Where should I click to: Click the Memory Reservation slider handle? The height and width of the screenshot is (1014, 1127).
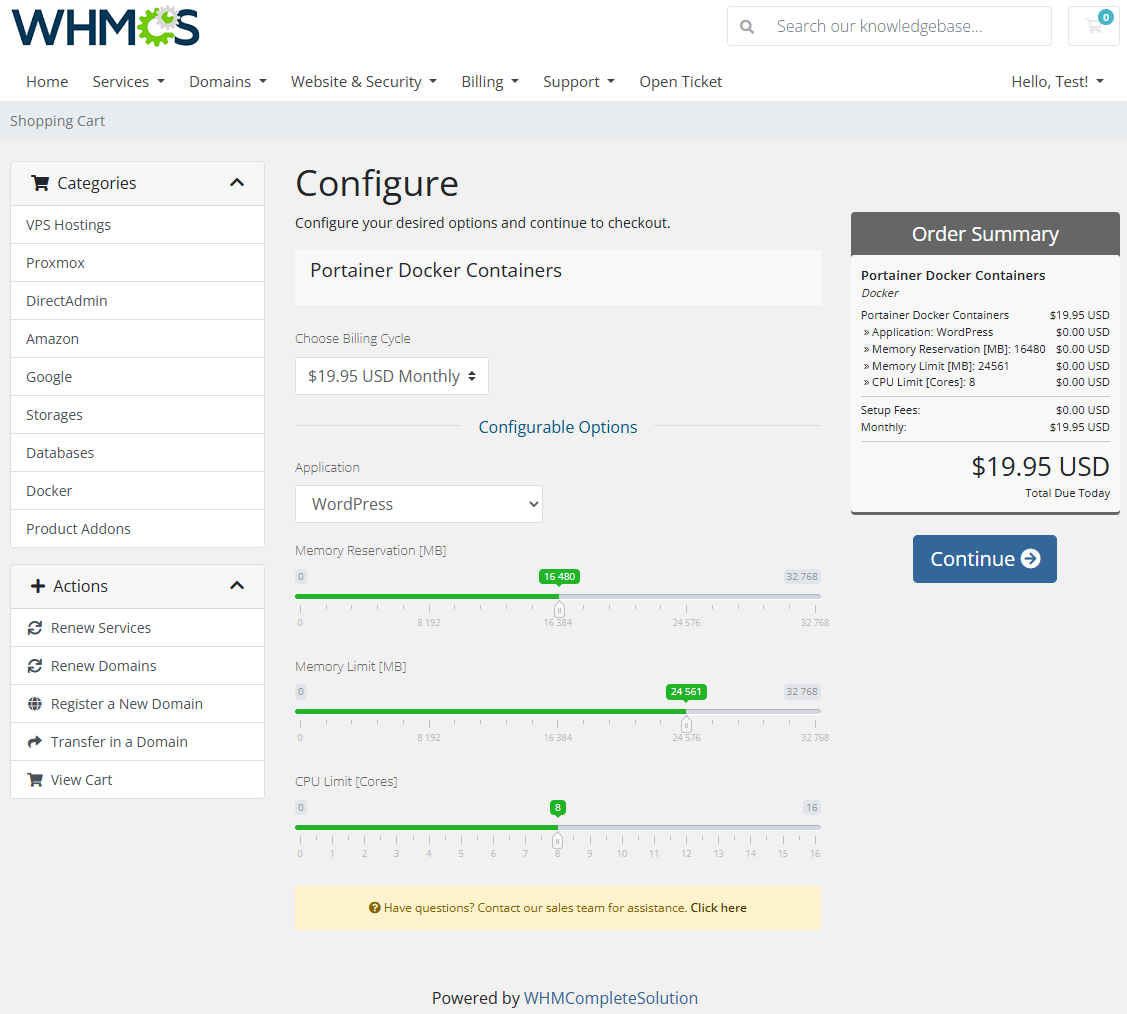(x=558, y=610)
